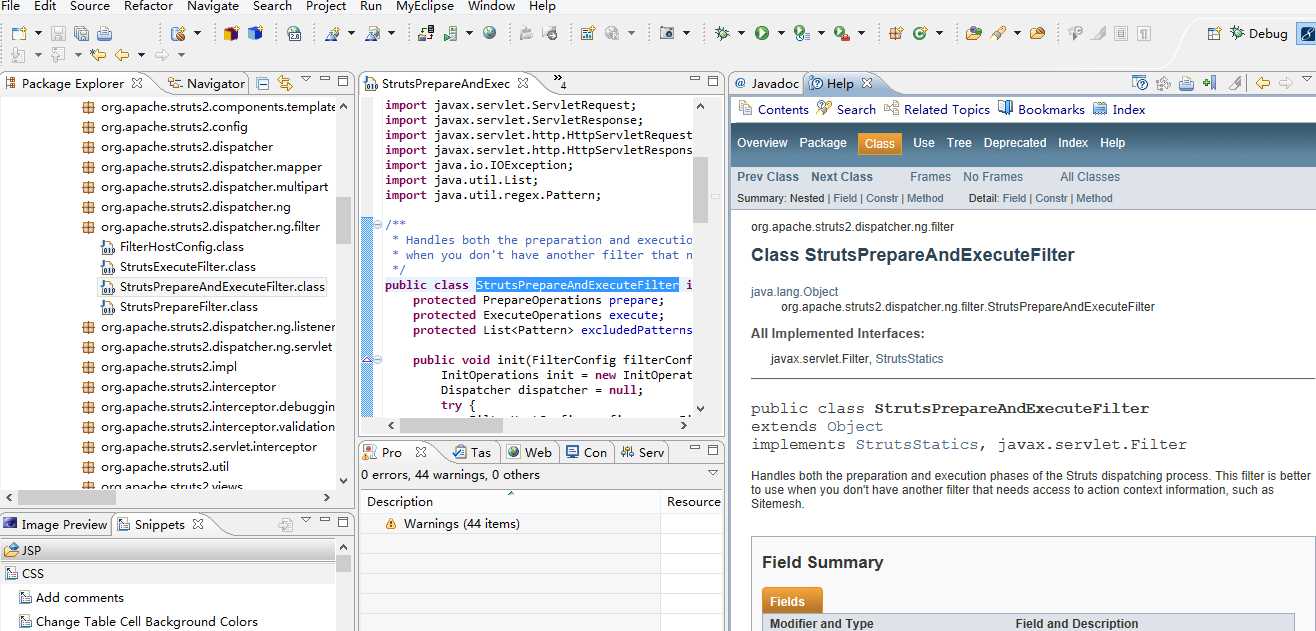Click the Bookmark Document icon in Help view

(x=1209, y=83)
